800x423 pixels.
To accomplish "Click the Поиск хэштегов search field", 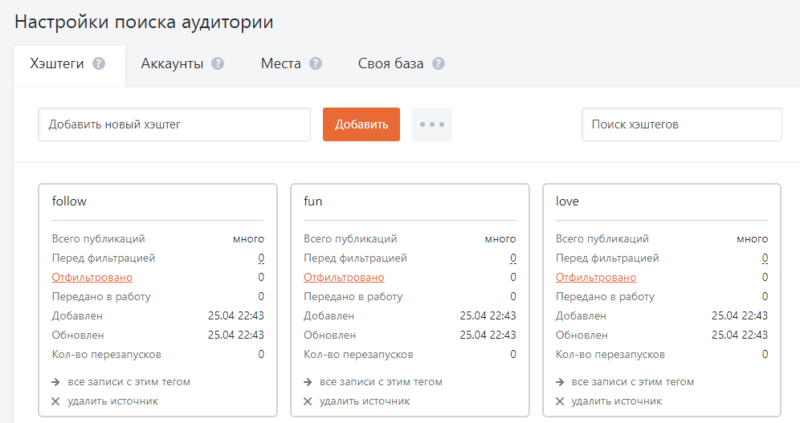I will tap(681, 125).
